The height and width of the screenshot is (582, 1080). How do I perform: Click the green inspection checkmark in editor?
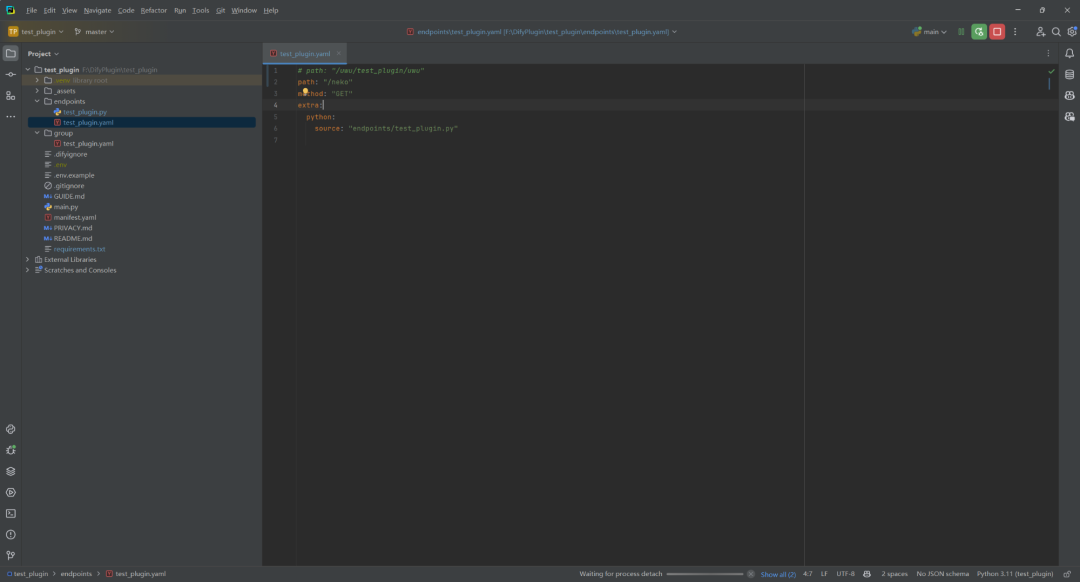tap(1051, 71)
